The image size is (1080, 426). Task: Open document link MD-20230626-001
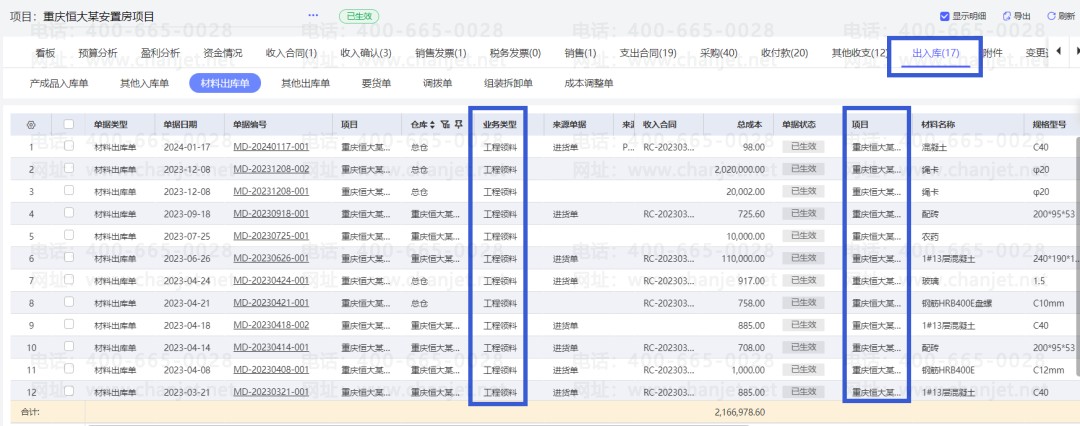[271, 258]
